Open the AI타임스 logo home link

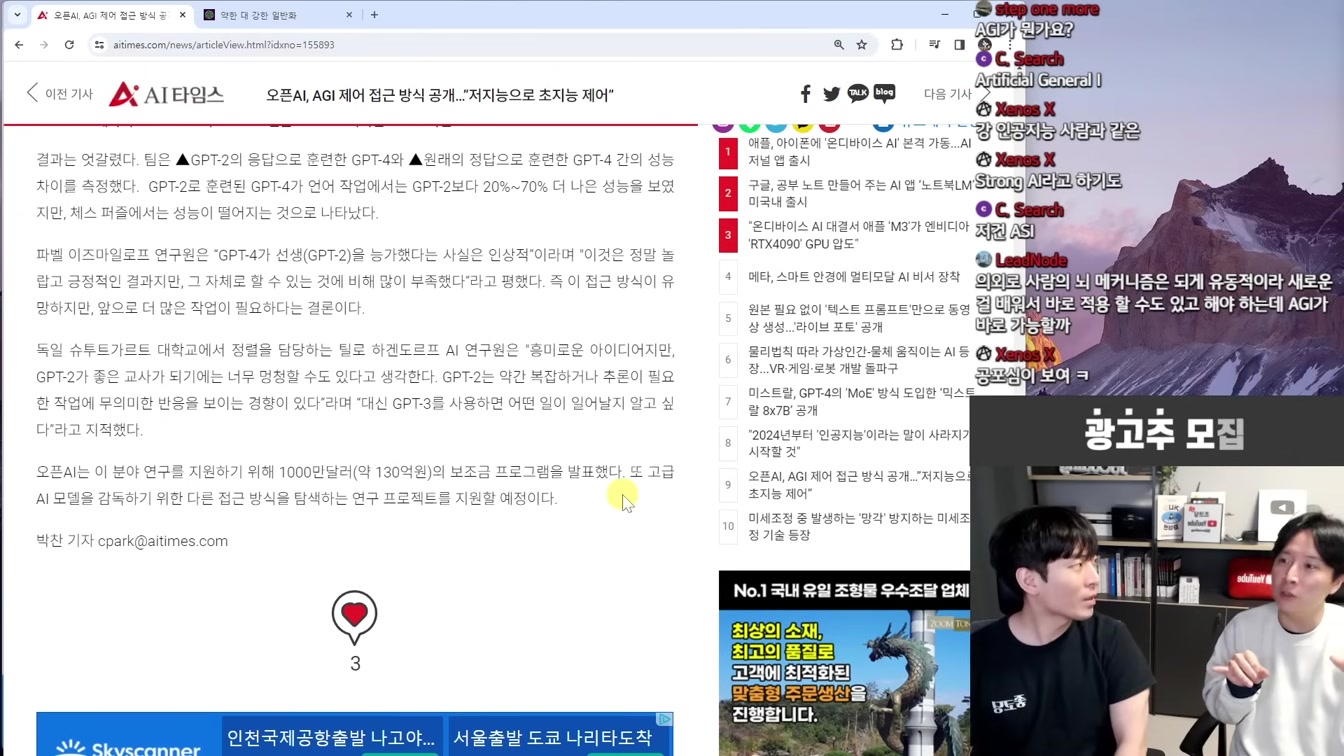tap(166, 94)
